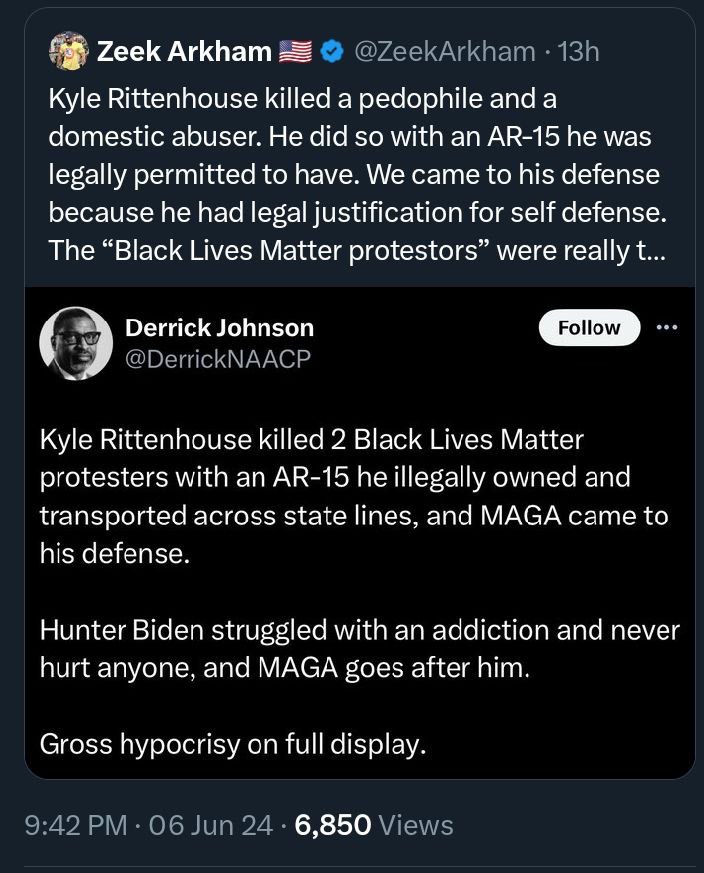
Task: Click the 'Gross hypocrisy on full display' line
Action: pyautogui.click(x=233, y=744)
